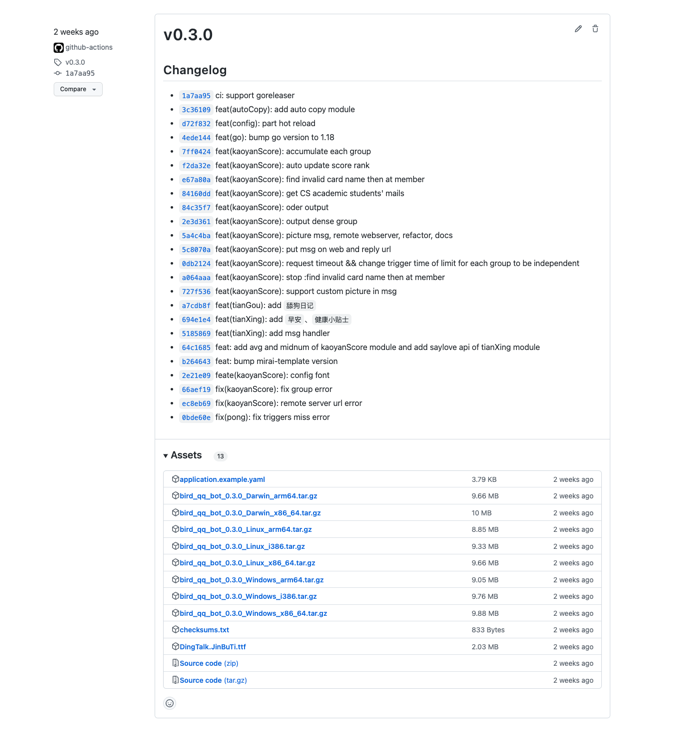This screenshot has height=729, width=679.
Task: Download the Darwin_arm64 tar.gz asset
Action: [248, 496]
